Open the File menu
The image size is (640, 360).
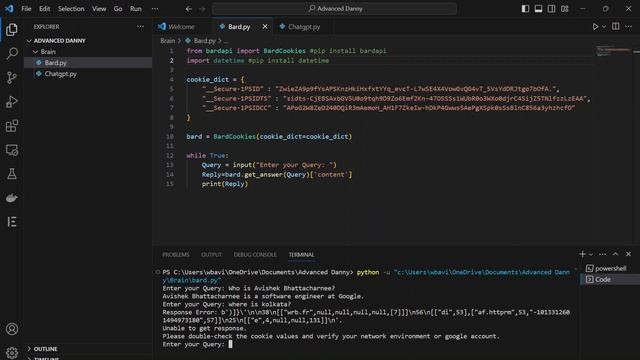coord(26,9)
